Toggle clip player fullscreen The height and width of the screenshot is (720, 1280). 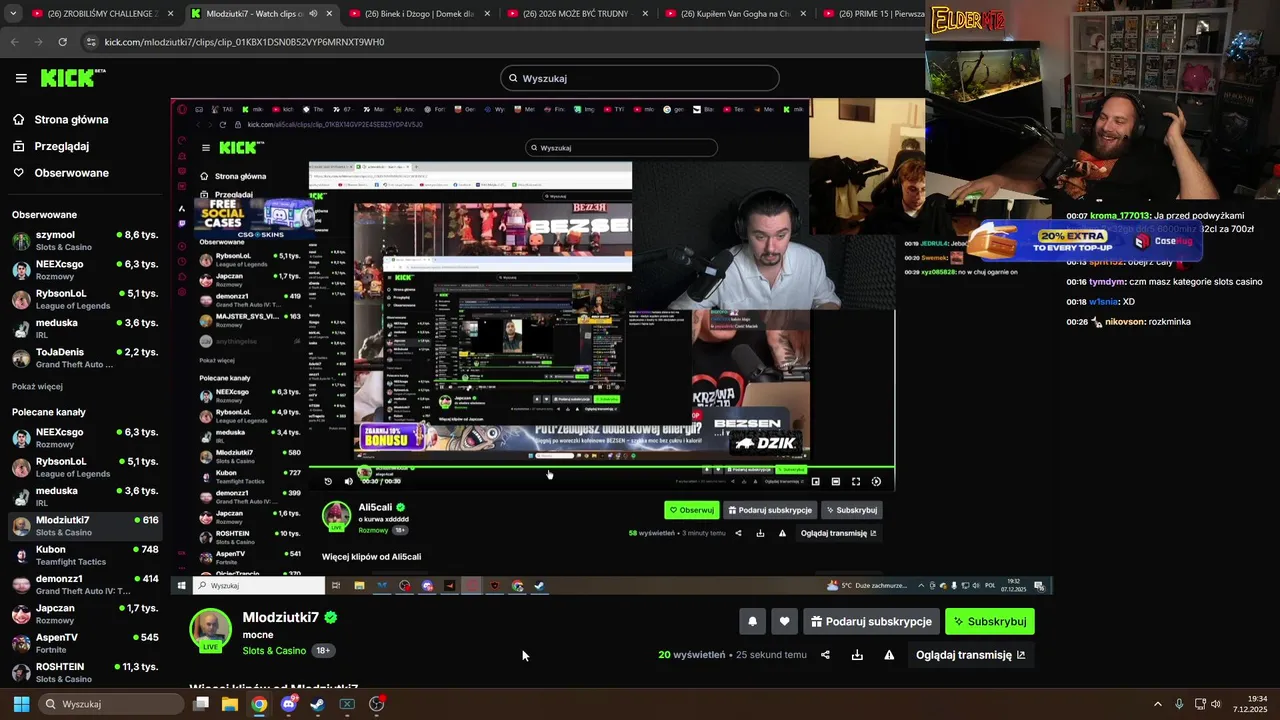pyautogui.click(x=856, y=481)
